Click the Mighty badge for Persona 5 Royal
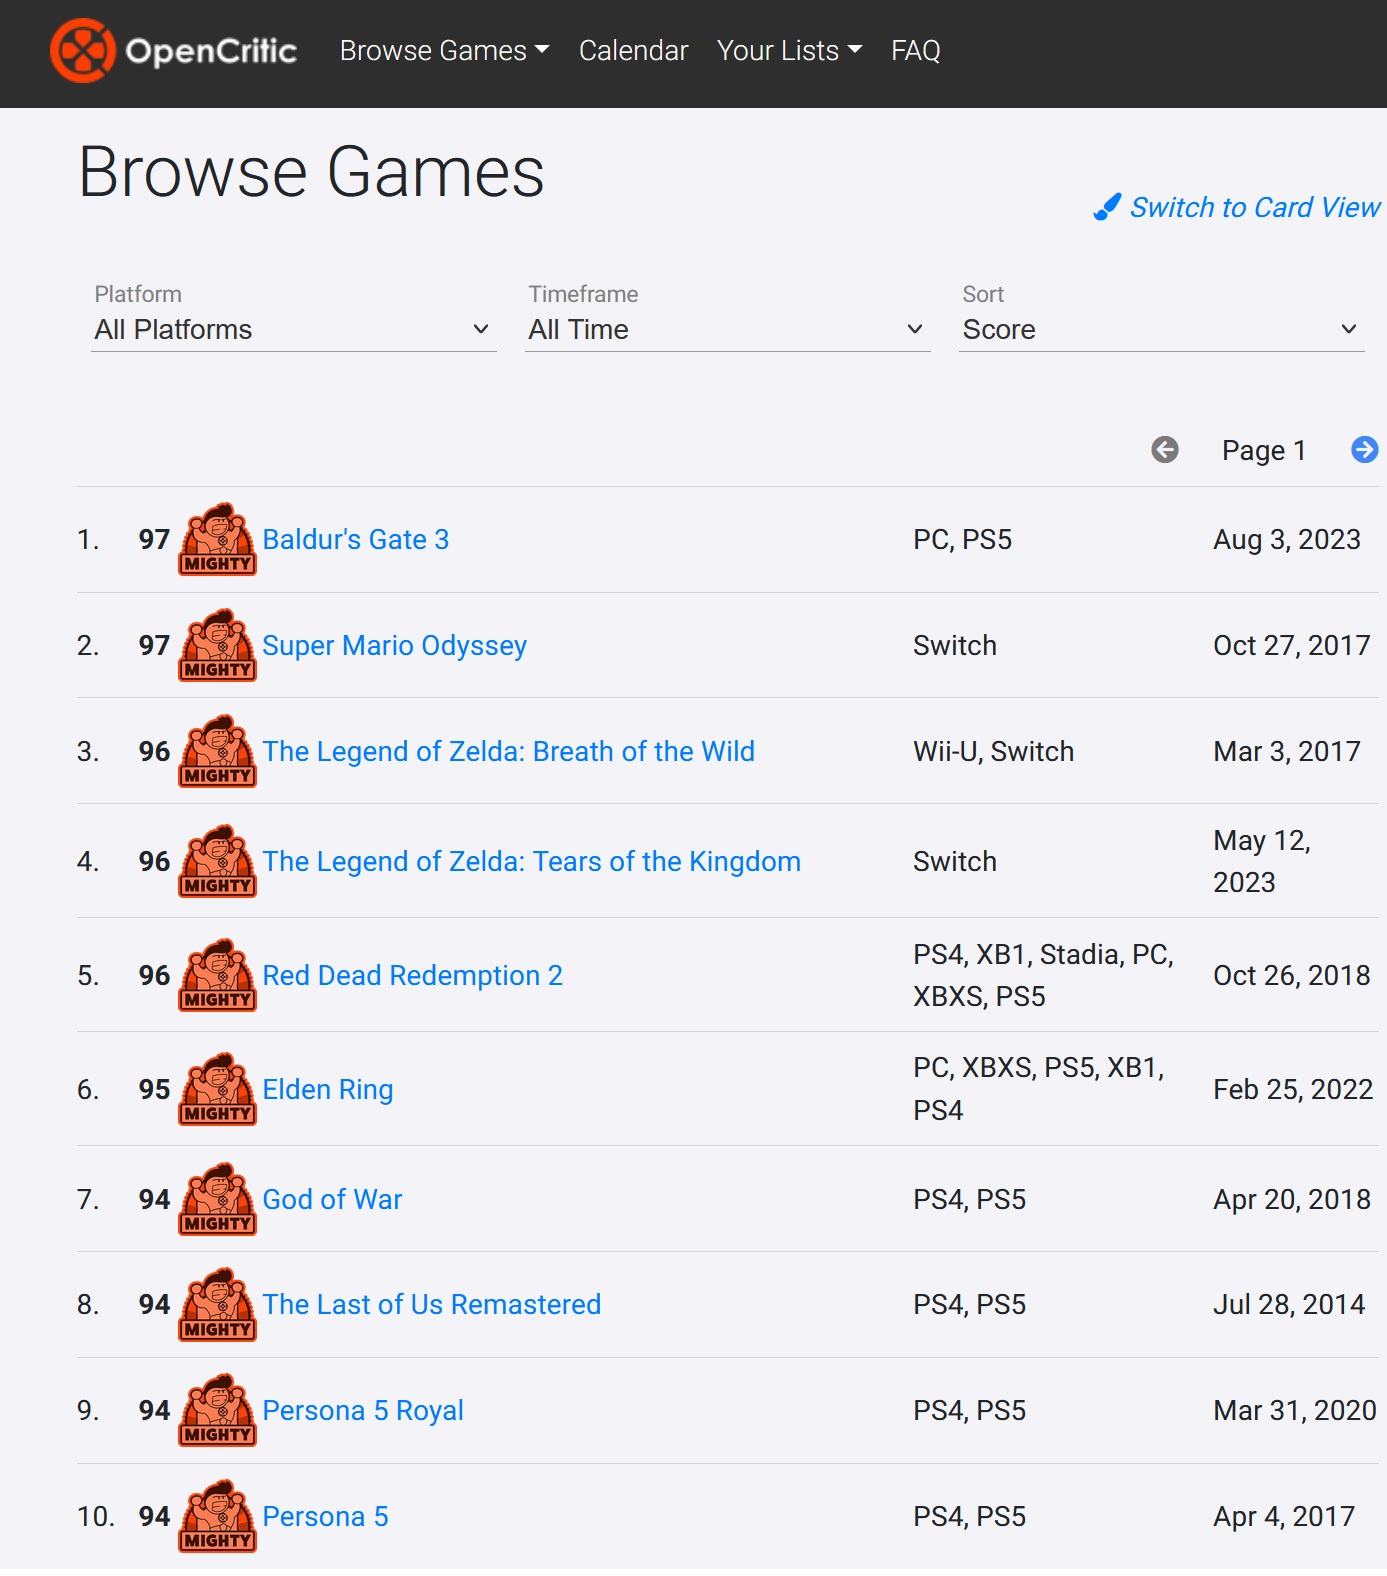This screenshot has width=1387, height=1576. click(x=218, y=1410)
